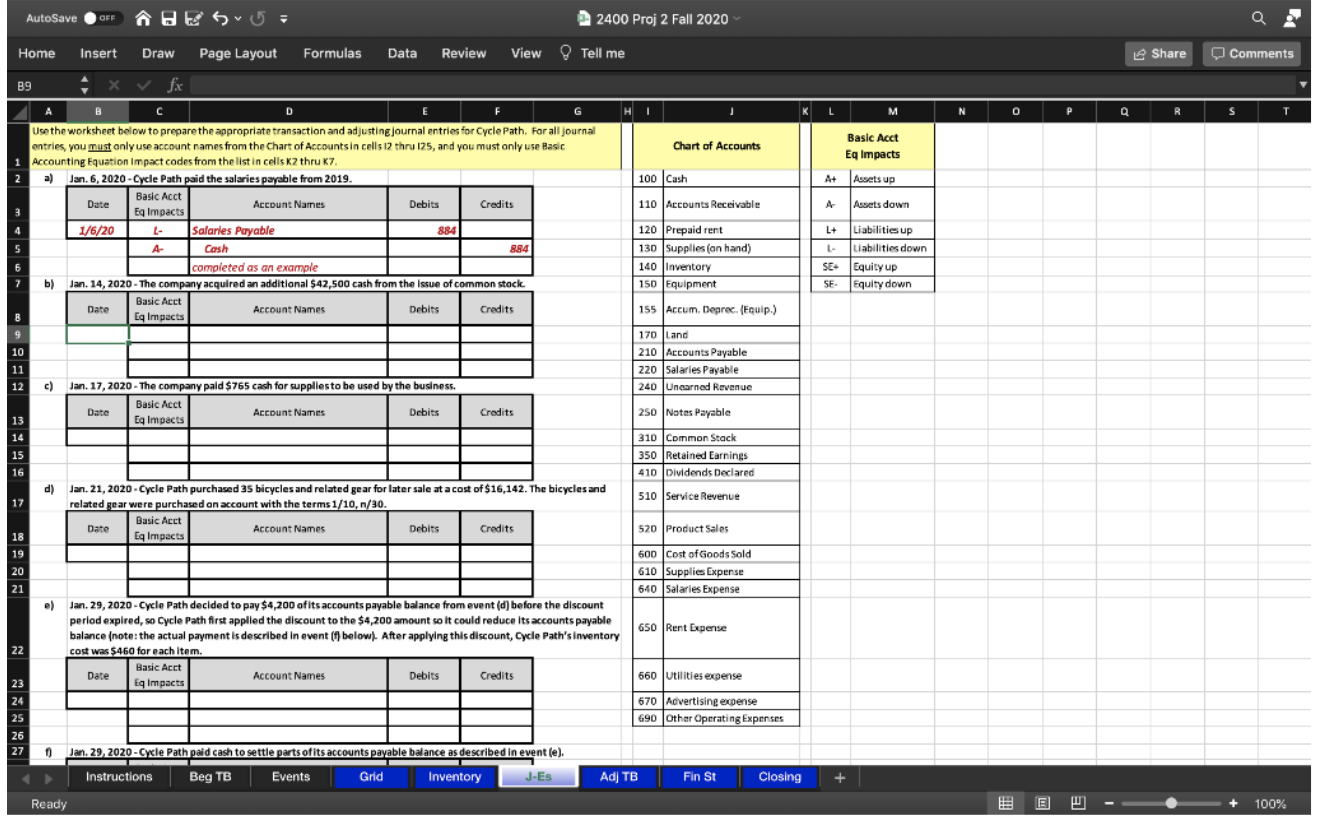This screenshot has width=1336, height=820.
Task: Click the Share button
Action: pyautogui.click(x=1158, y=54)
